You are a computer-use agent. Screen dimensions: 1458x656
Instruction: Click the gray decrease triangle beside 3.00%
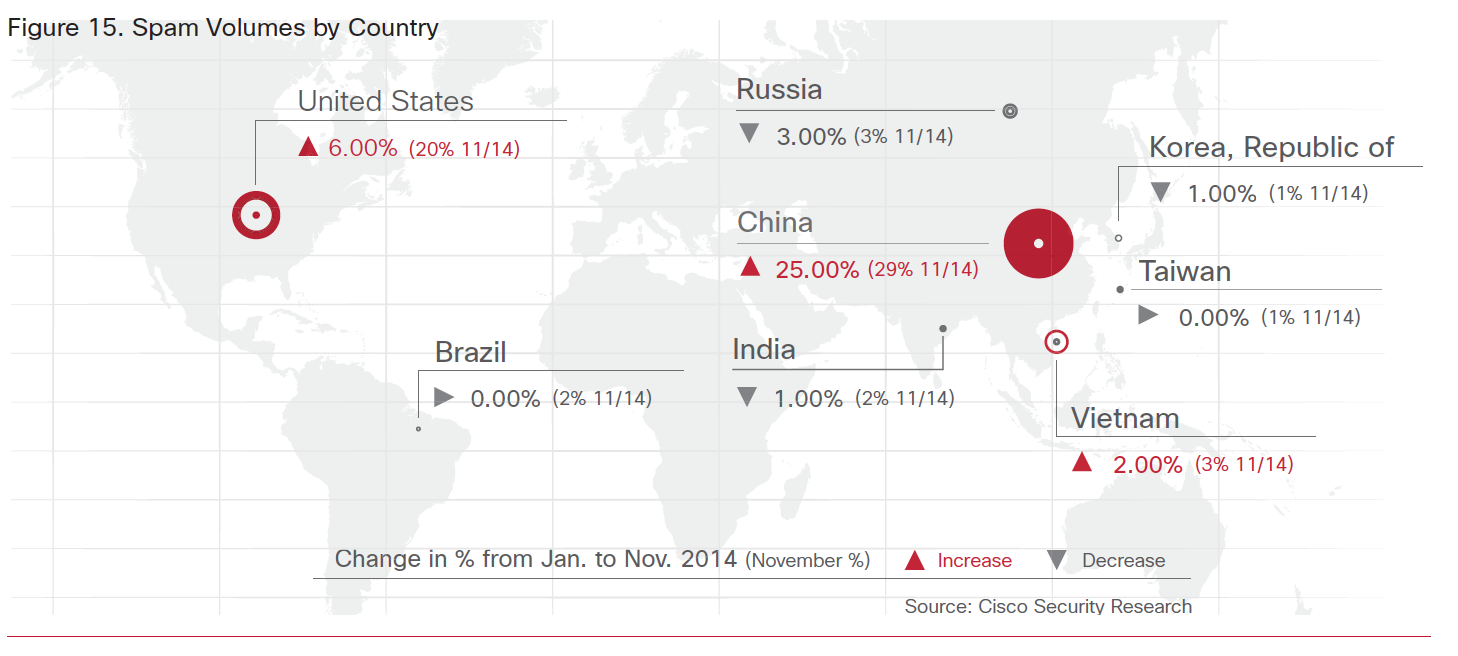(748, 134)
